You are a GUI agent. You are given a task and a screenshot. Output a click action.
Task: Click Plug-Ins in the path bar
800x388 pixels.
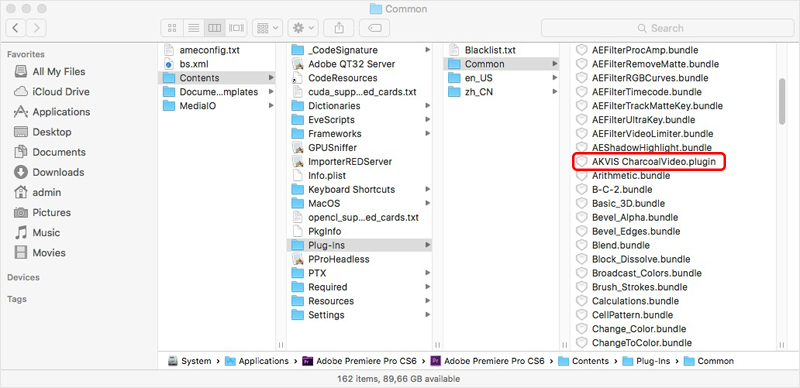(x=646, y=361)
